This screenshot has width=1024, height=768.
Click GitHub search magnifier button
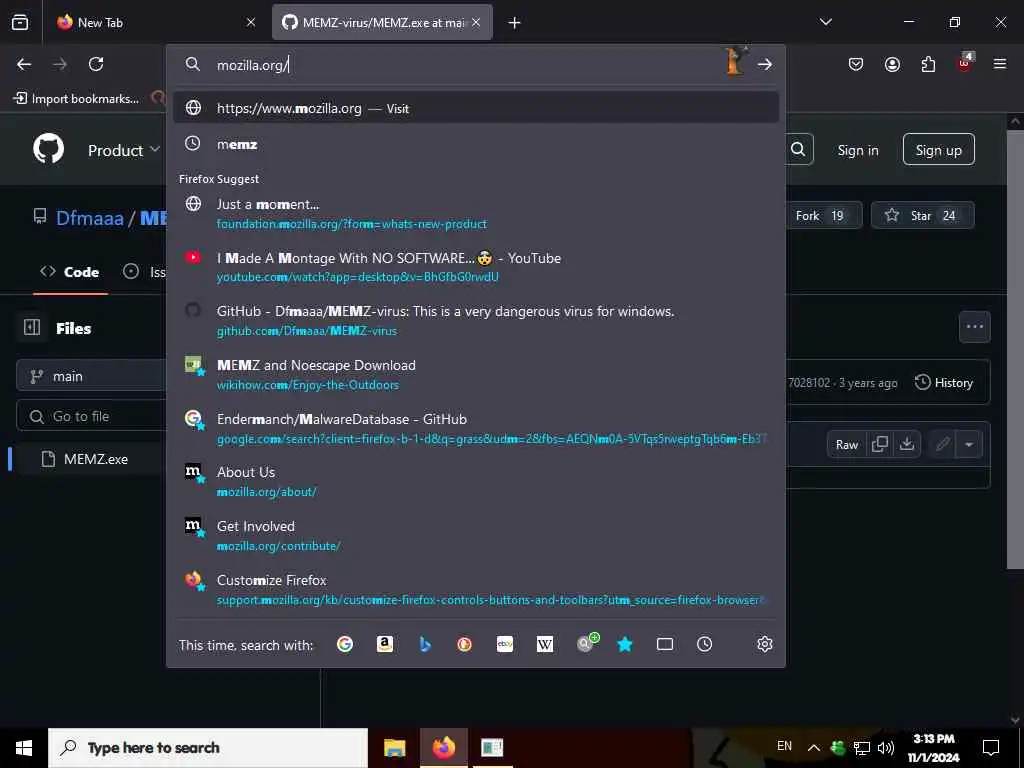click(x=798, y=149)
